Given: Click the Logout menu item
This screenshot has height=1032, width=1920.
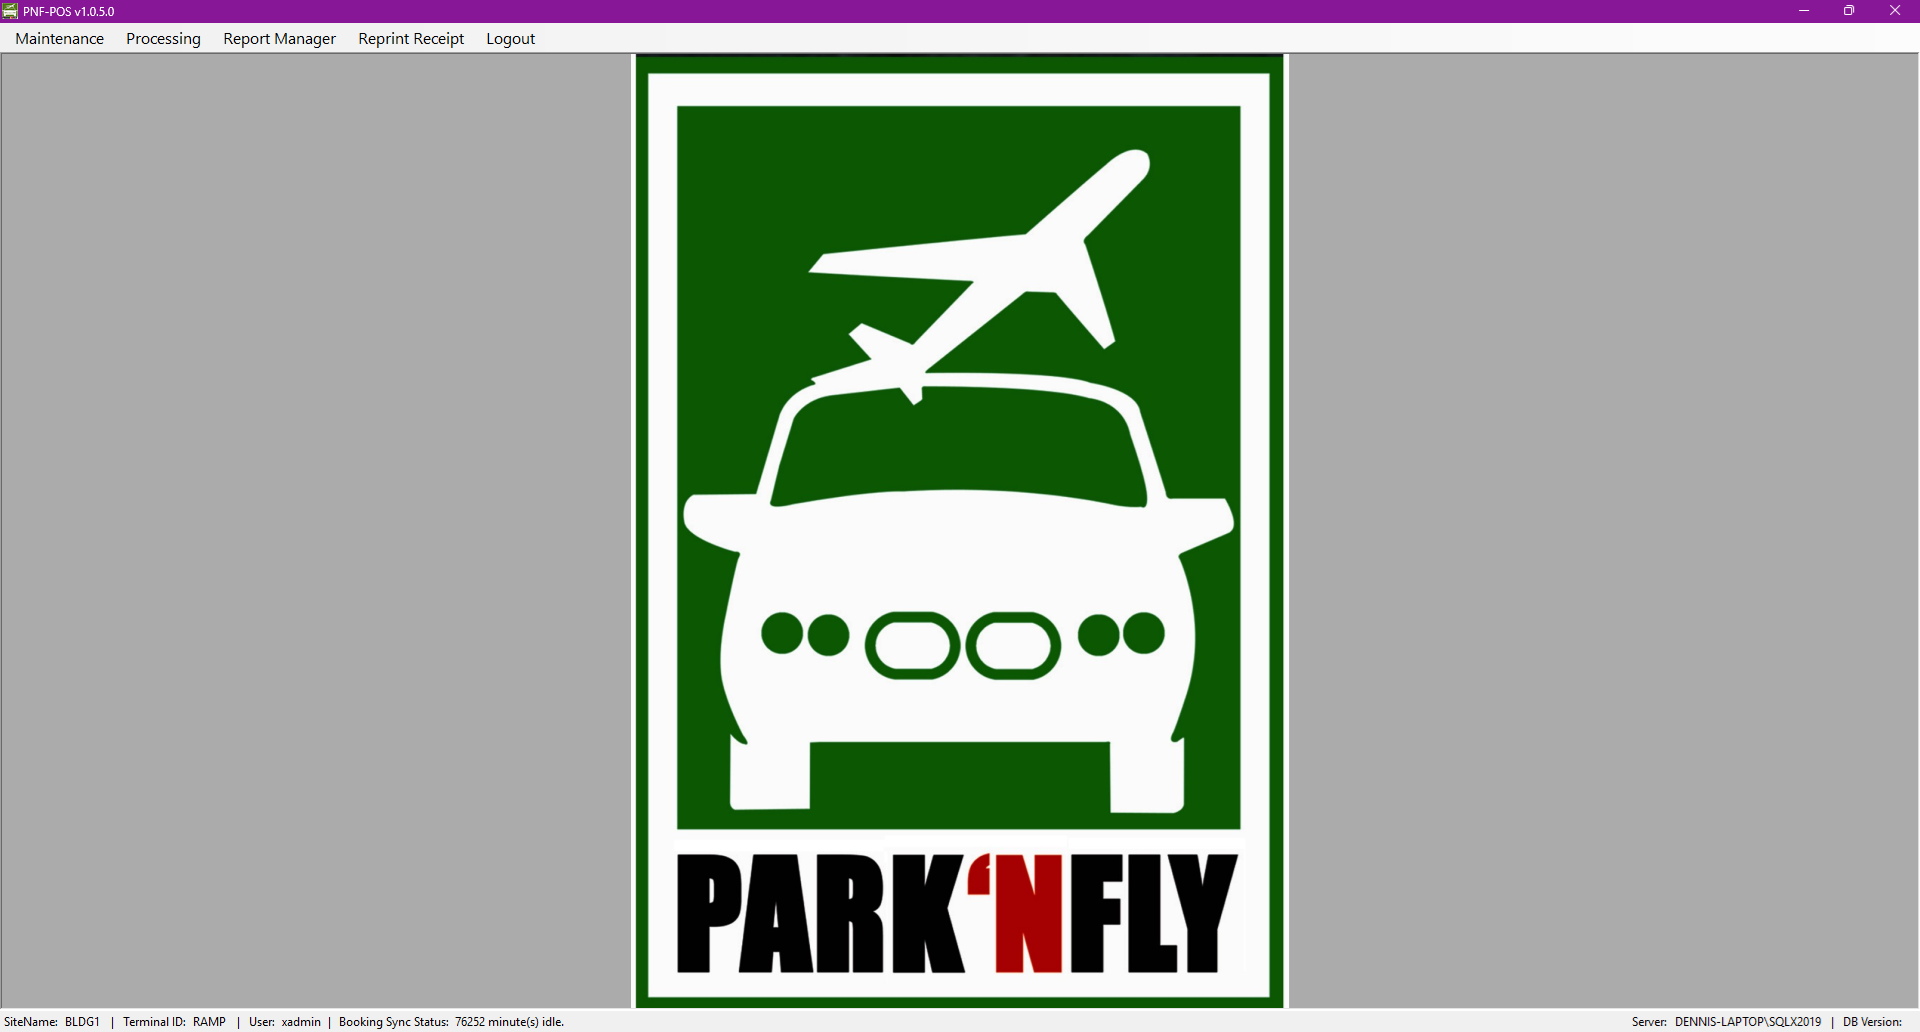Looking at the screenshot, I should pyautogui.click(x=510, y=39).
